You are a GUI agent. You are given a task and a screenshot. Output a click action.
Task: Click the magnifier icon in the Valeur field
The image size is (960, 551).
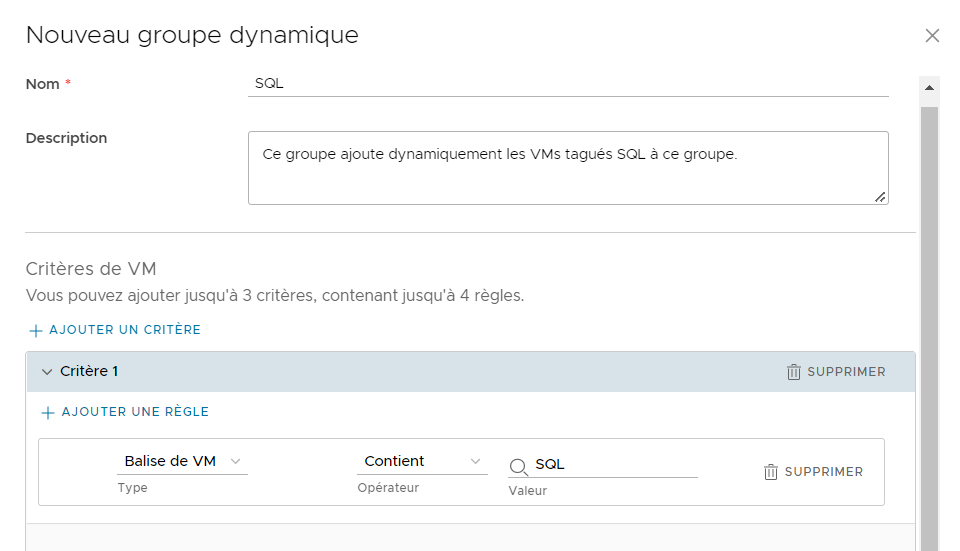[519, 466]
